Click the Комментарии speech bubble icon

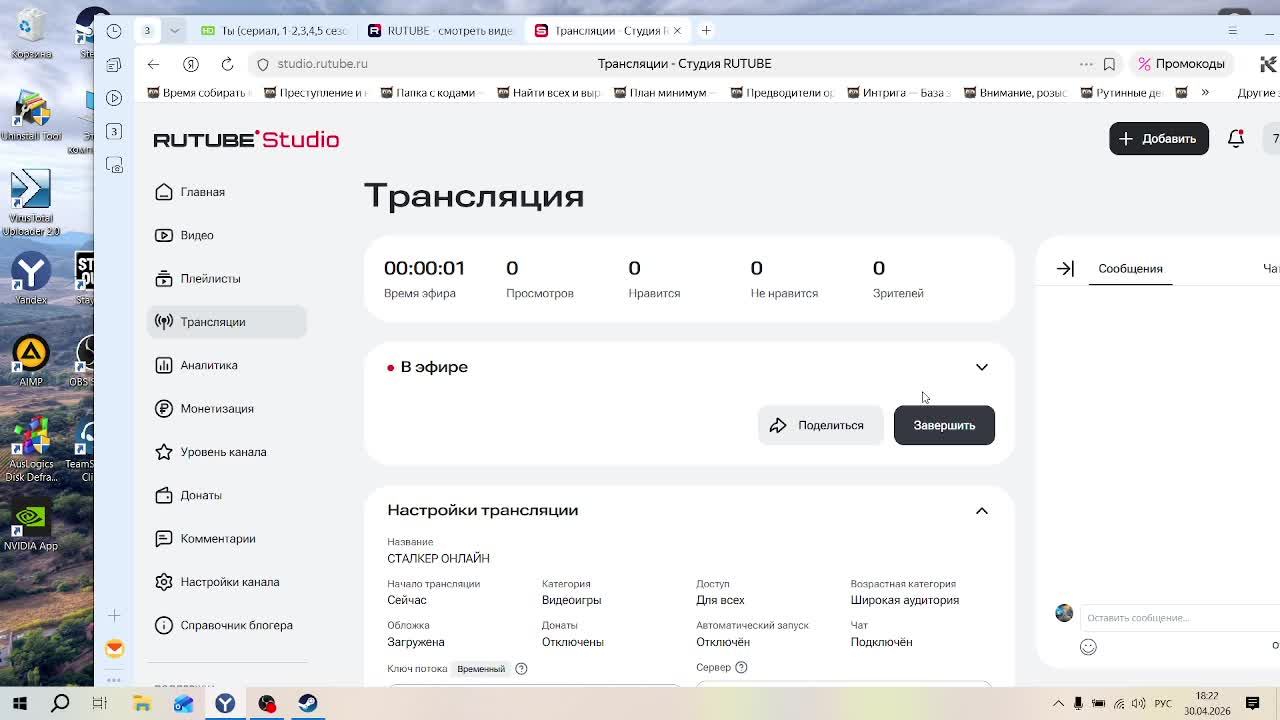tap(164, 538)
